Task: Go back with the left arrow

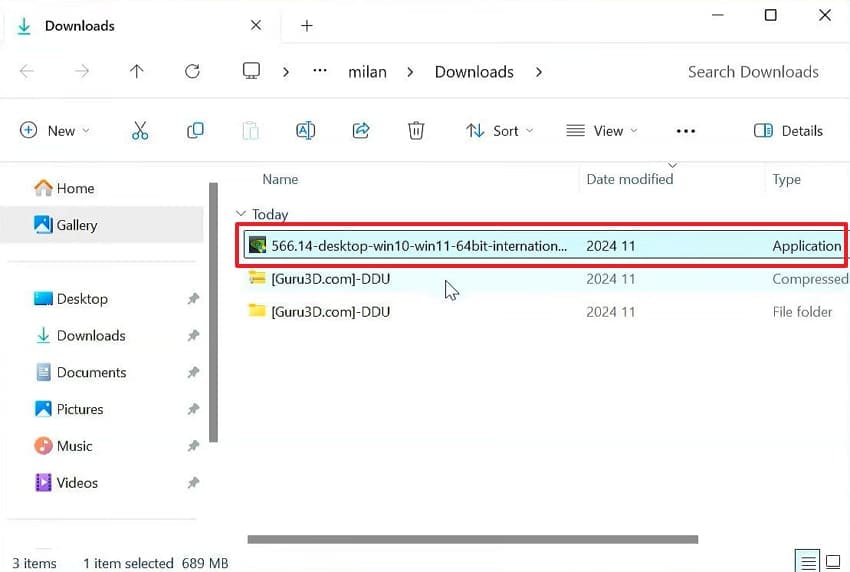Action: point(27,71)
